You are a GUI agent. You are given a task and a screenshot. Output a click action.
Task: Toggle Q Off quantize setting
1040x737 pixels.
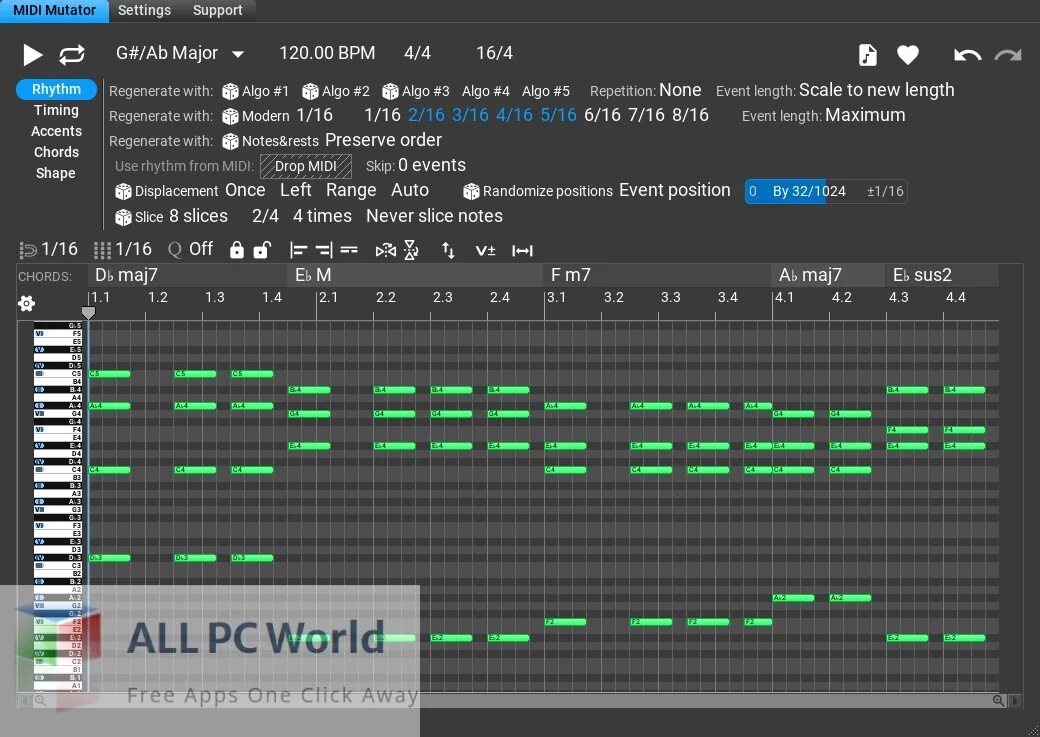(189, 249)
